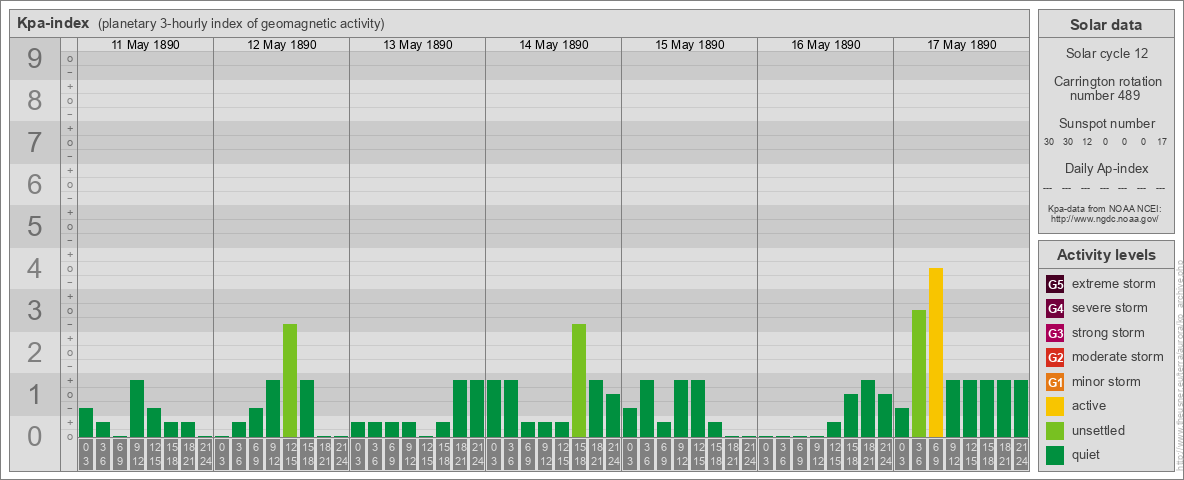
Task: Click the Kp scale number 6
Action: click(35, 184)
